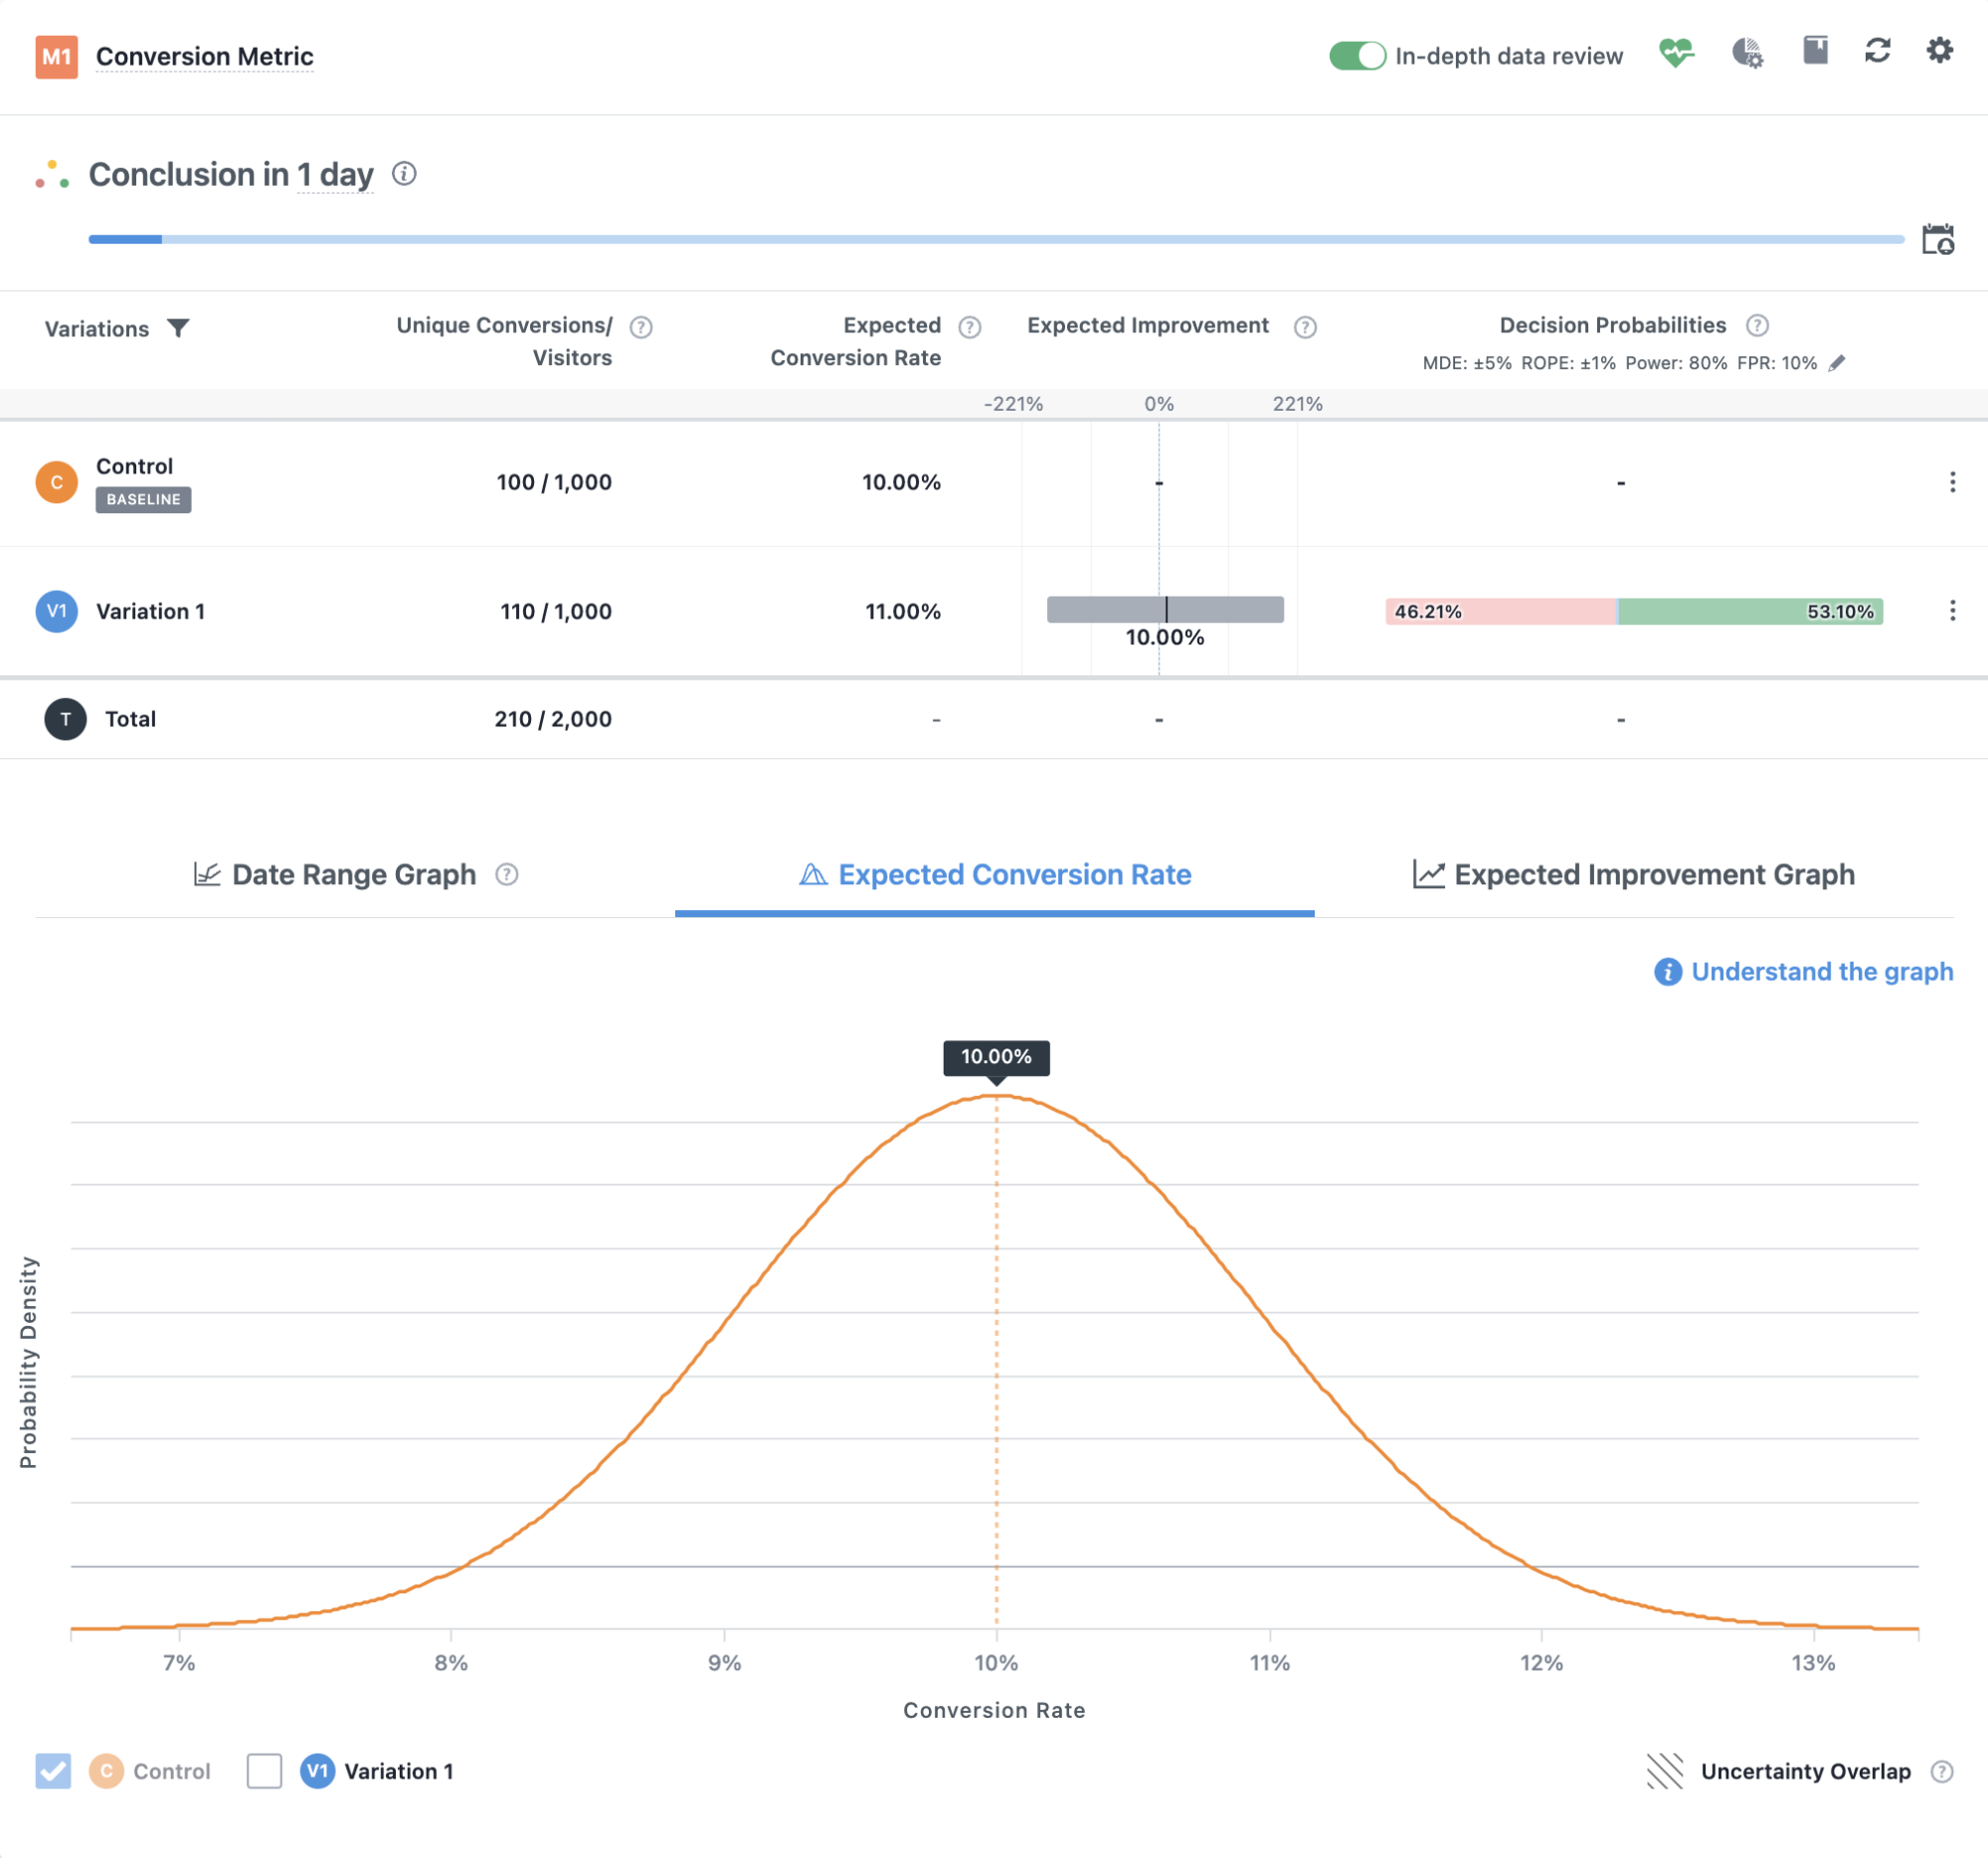Open help for Unique Conversions/Visitors
This screenshot has width=1988, height=1858.
click(x=641, y=327)
